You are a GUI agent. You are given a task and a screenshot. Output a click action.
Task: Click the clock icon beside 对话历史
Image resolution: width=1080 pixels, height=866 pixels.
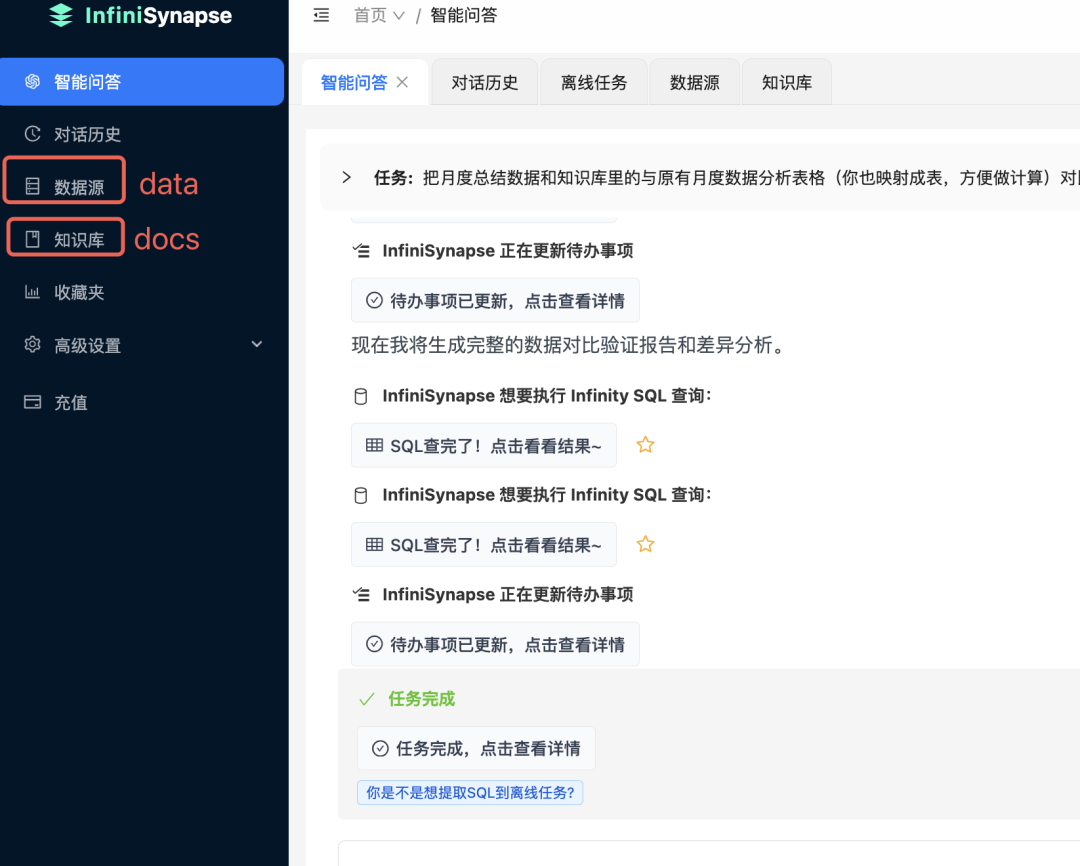[32, 134]
